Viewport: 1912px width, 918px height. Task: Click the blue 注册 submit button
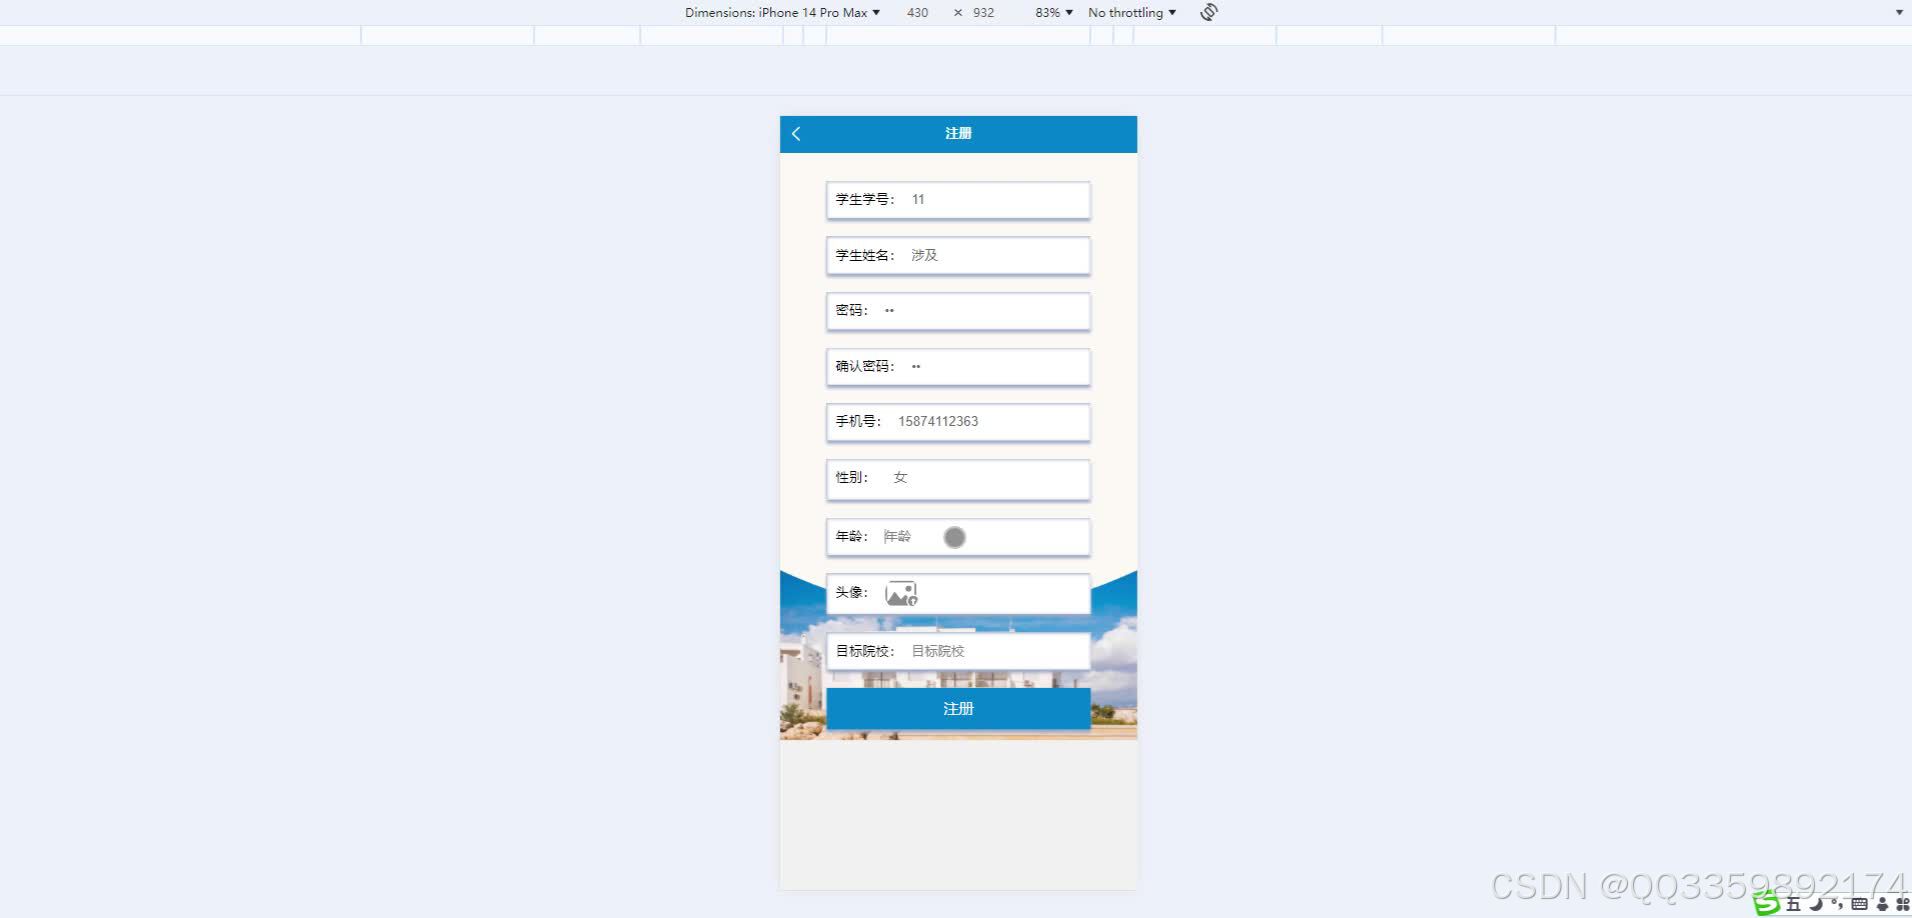click(x=958, y=709)
